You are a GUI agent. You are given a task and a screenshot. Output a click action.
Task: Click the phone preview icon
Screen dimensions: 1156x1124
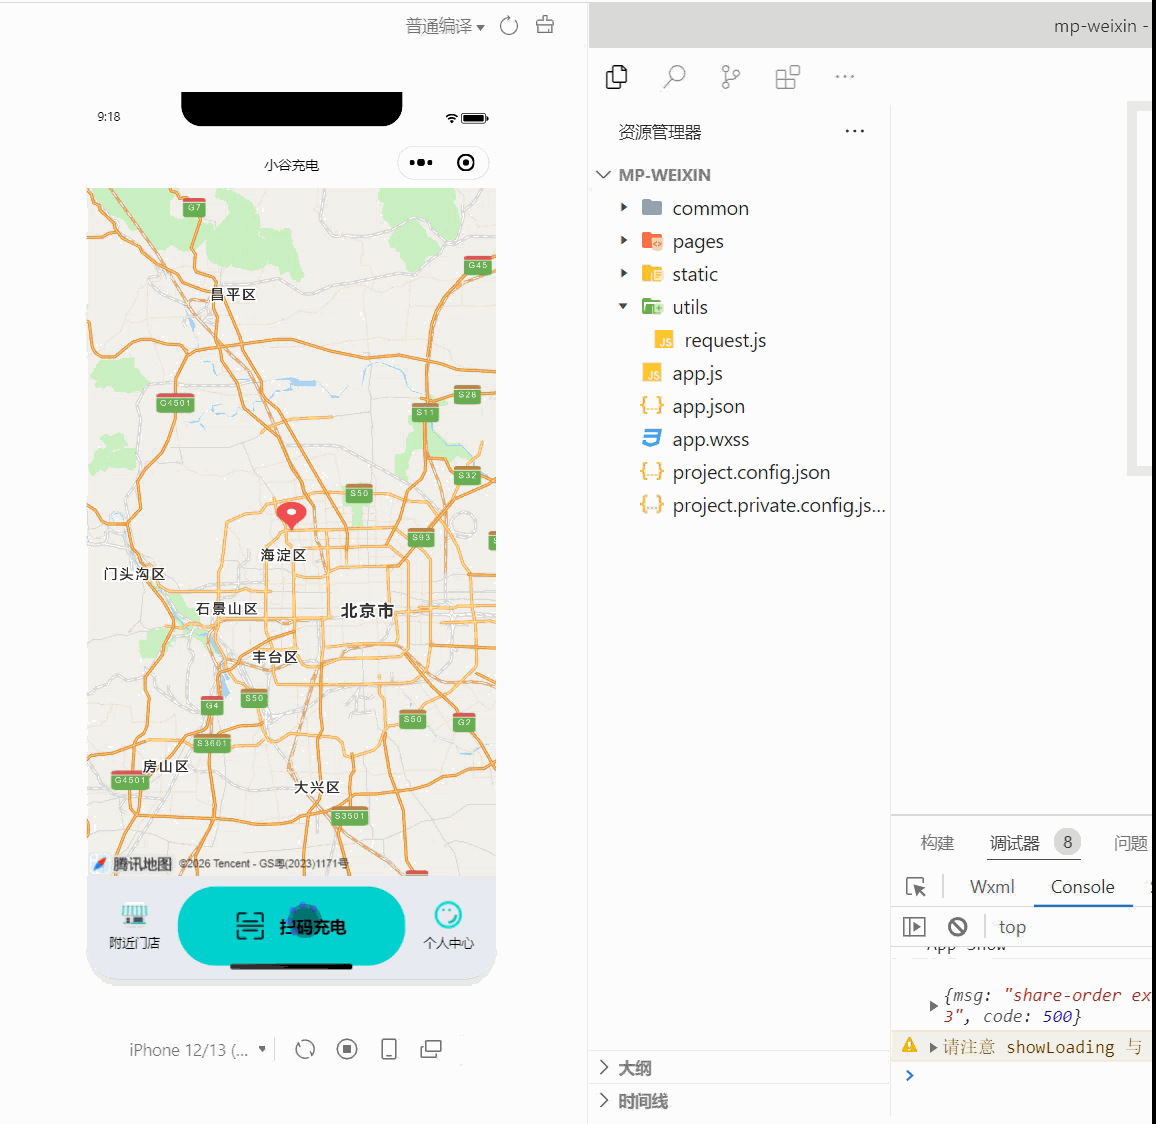389,1049
